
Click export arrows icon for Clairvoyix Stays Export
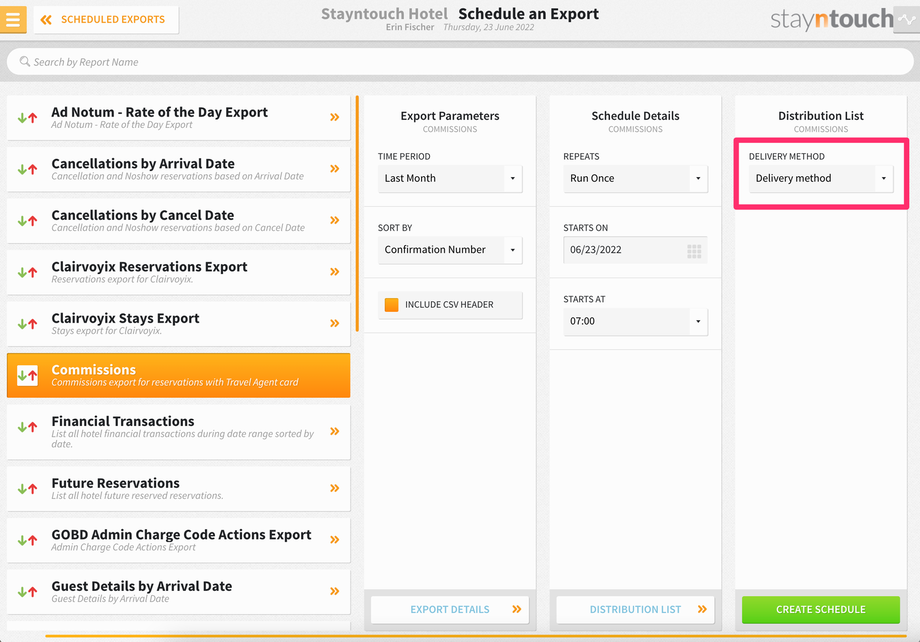coord(27,324)
